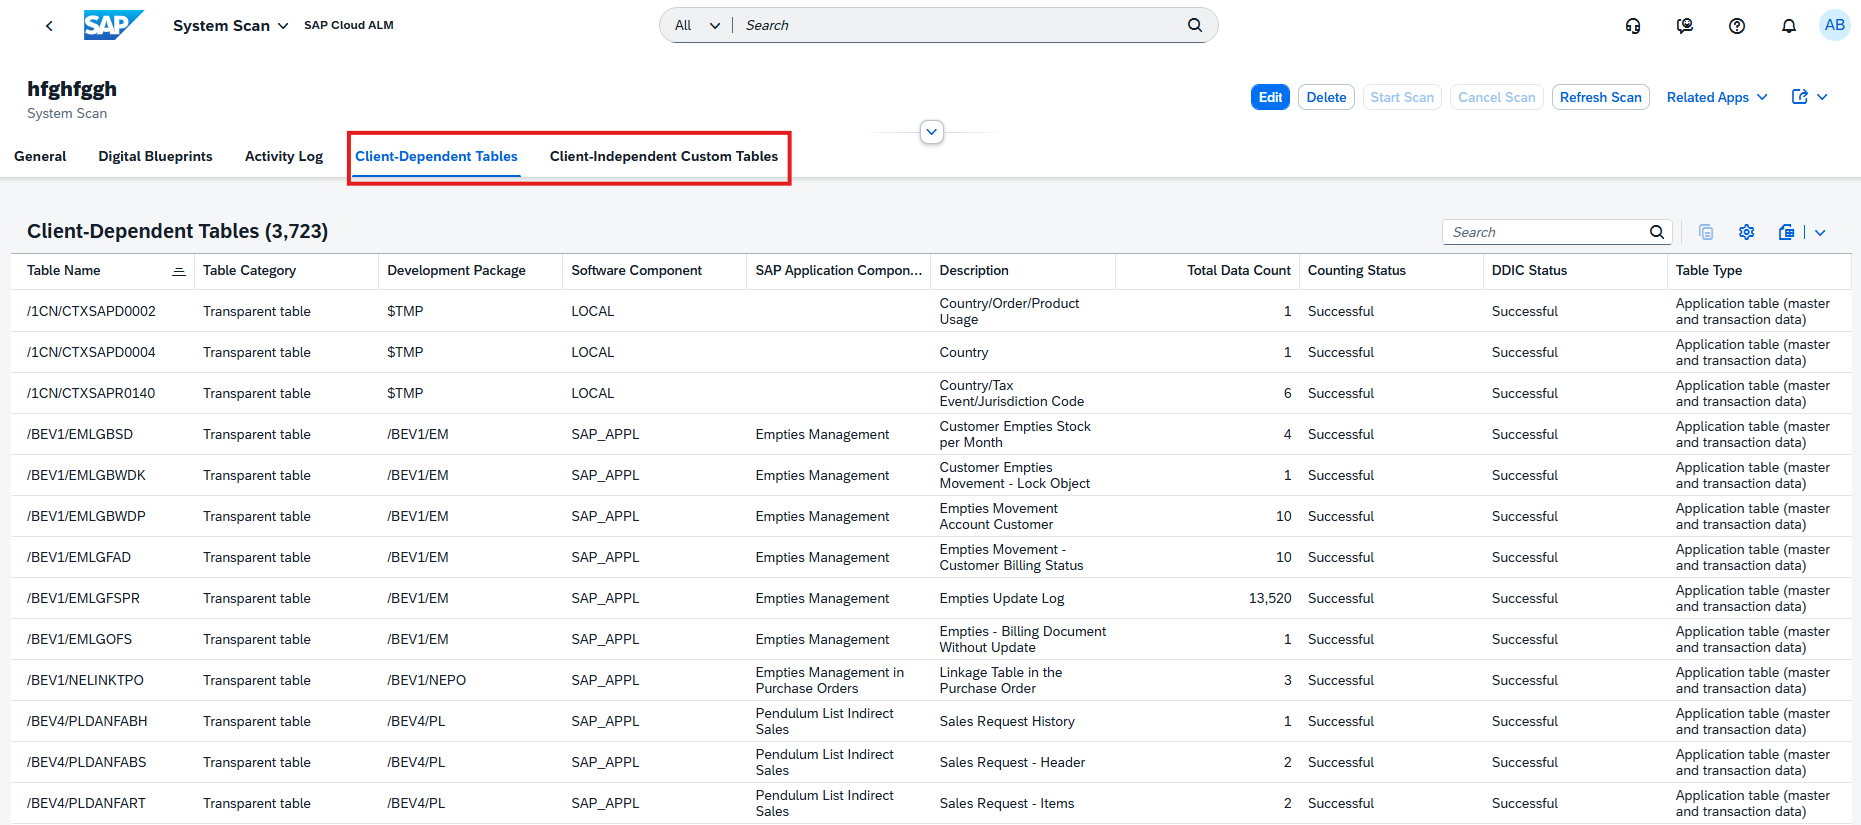Open the notifications bell
1861x825 pixels.
[1789, 26]
